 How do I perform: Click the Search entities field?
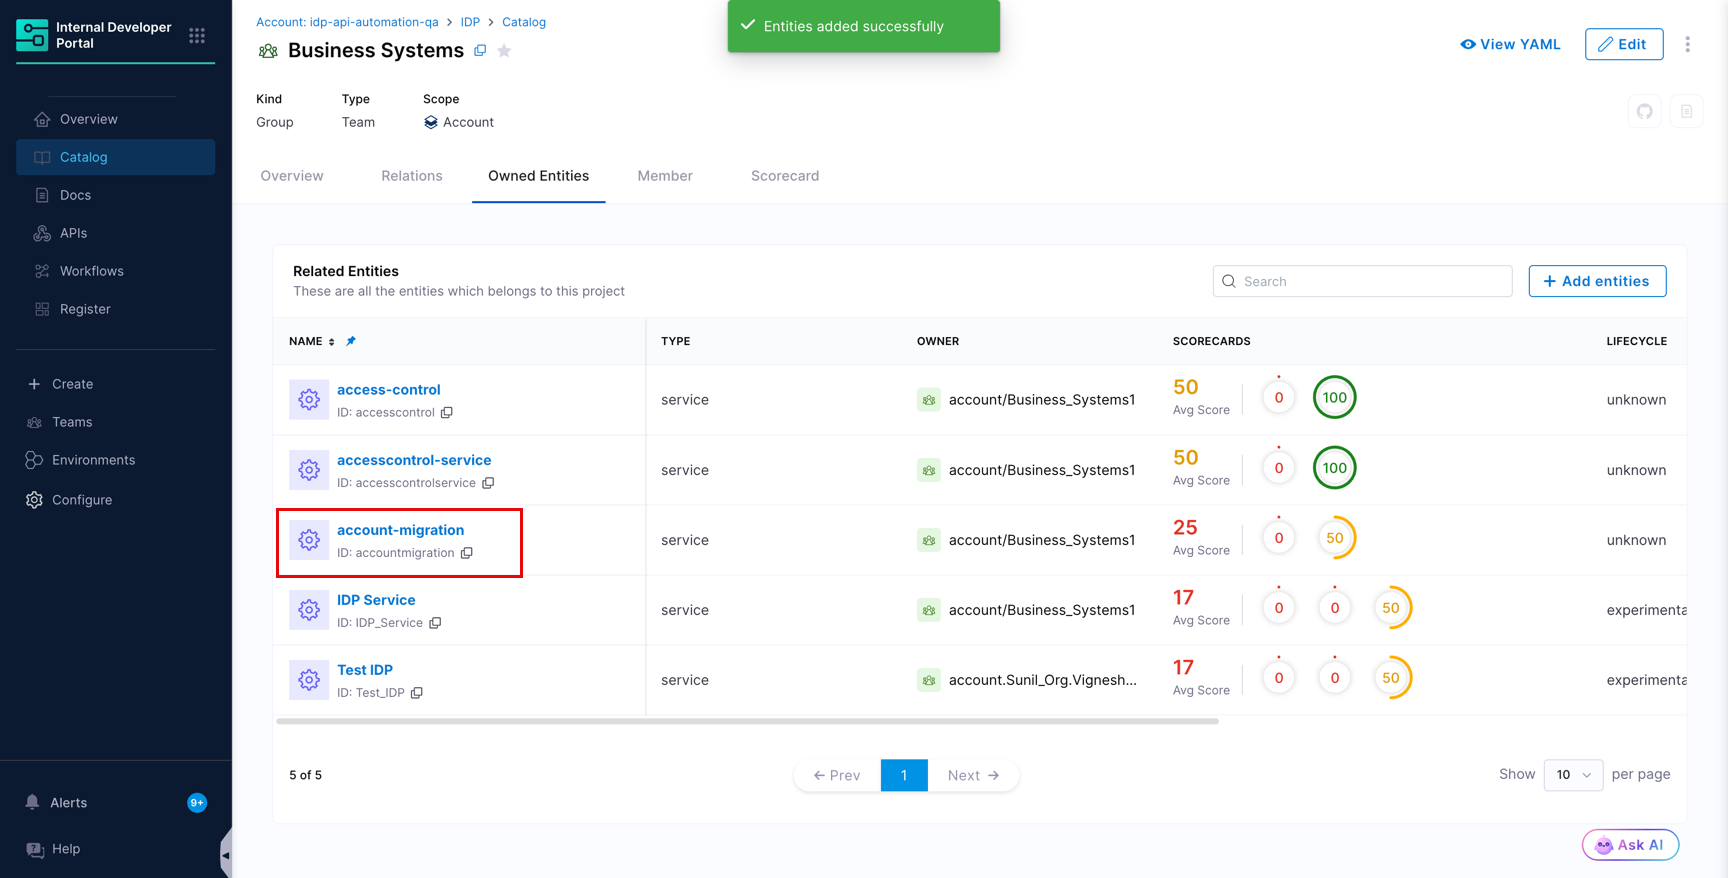[1362, 281]
